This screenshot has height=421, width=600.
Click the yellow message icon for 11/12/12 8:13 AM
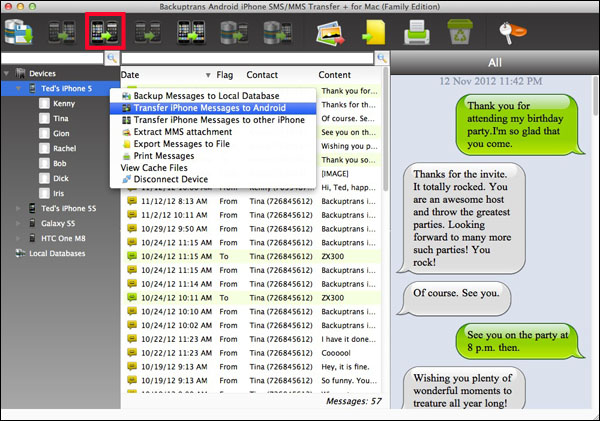tap(132, 201)
